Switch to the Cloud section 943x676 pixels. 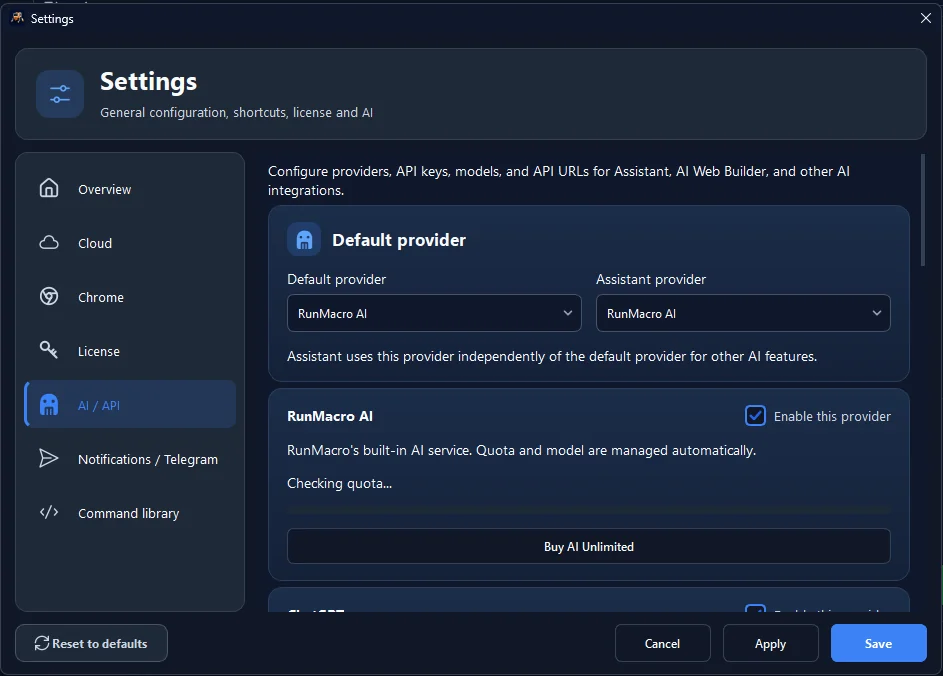pyautogui.click(x=130, y=243)
